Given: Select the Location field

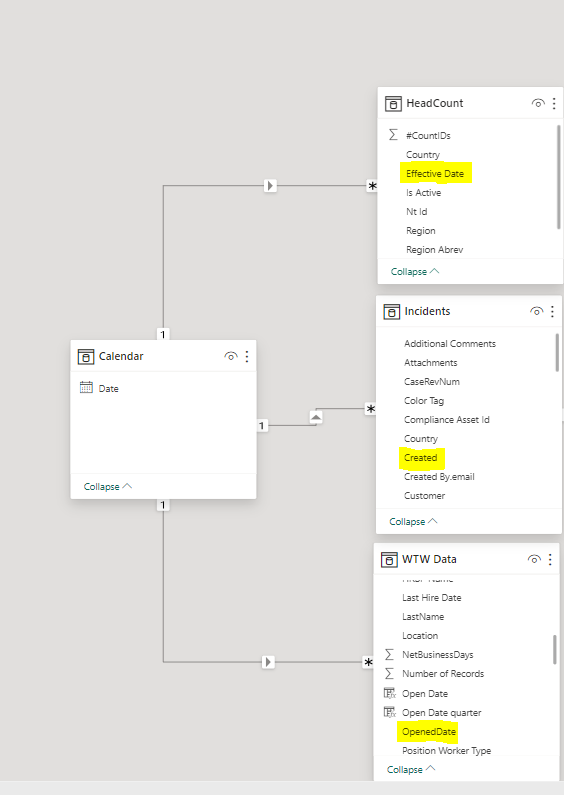Looking at the screenshot, I should 420,636.
